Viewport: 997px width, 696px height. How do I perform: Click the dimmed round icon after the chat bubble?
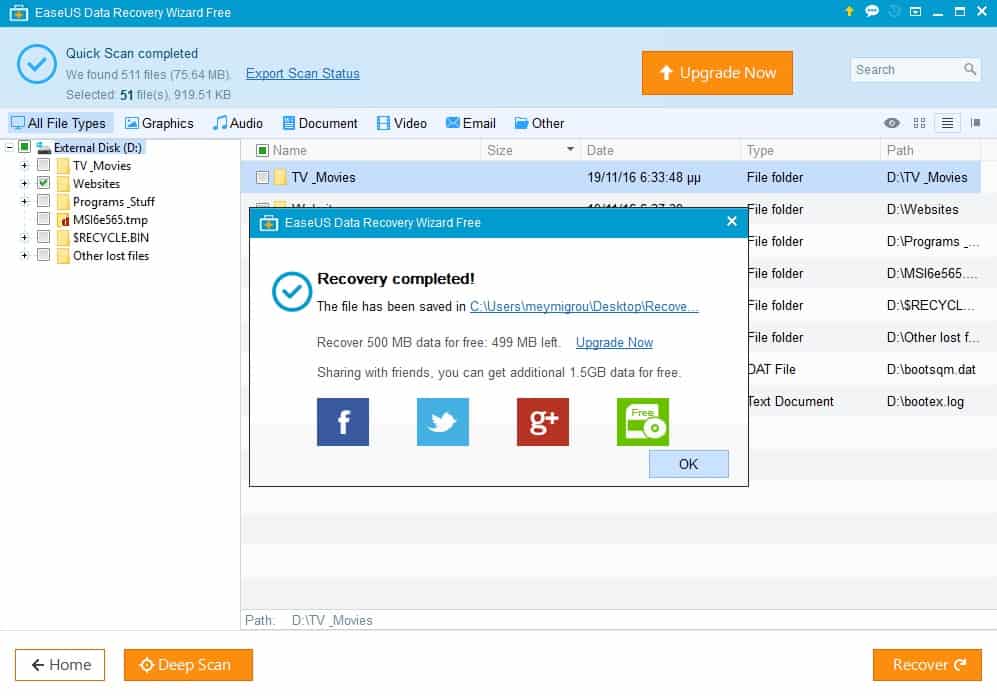[x=894, y=11]
